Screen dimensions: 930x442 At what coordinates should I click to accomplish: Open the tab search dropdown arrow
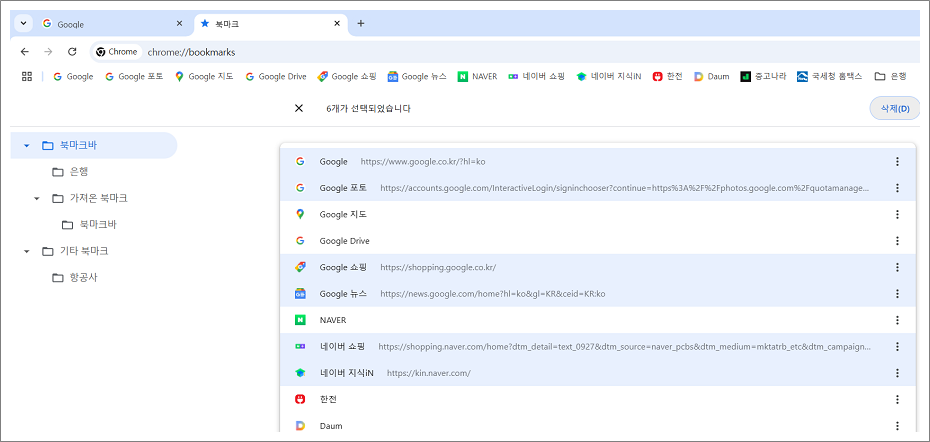[x=23, y=24]
